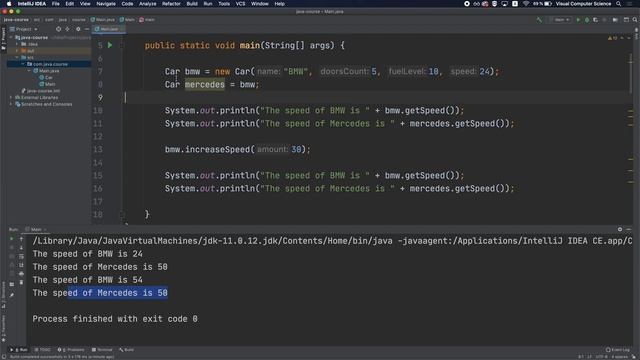Select the Main tab in Run panel

pyautogui.click(x=36, y=229)
